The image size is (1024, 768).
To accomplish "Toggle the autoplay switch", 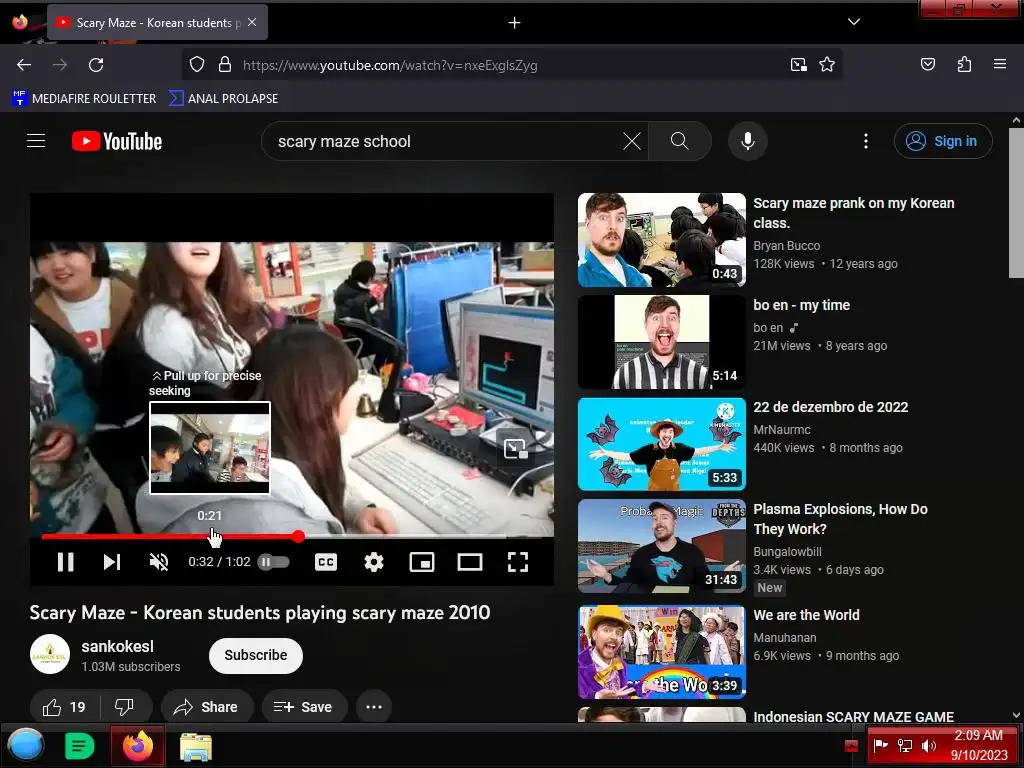I will coord(274,562).
